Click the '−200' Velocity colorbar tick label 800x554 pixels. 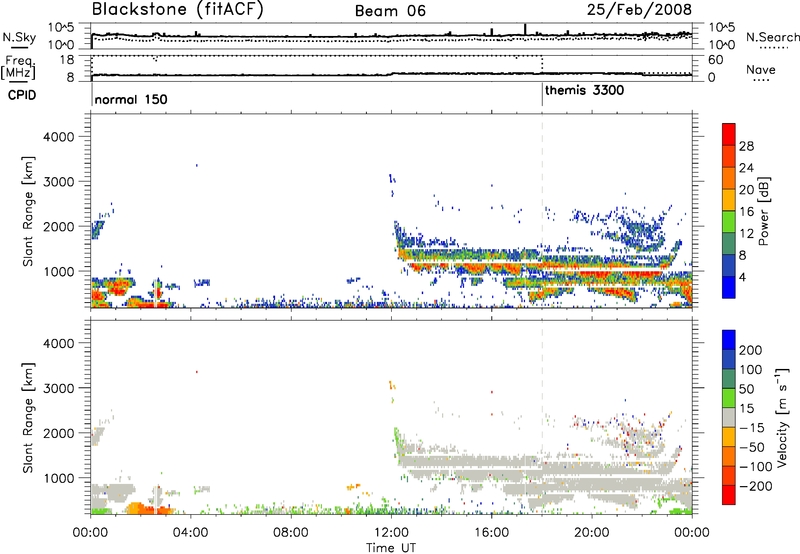click(x=755, y=486)
